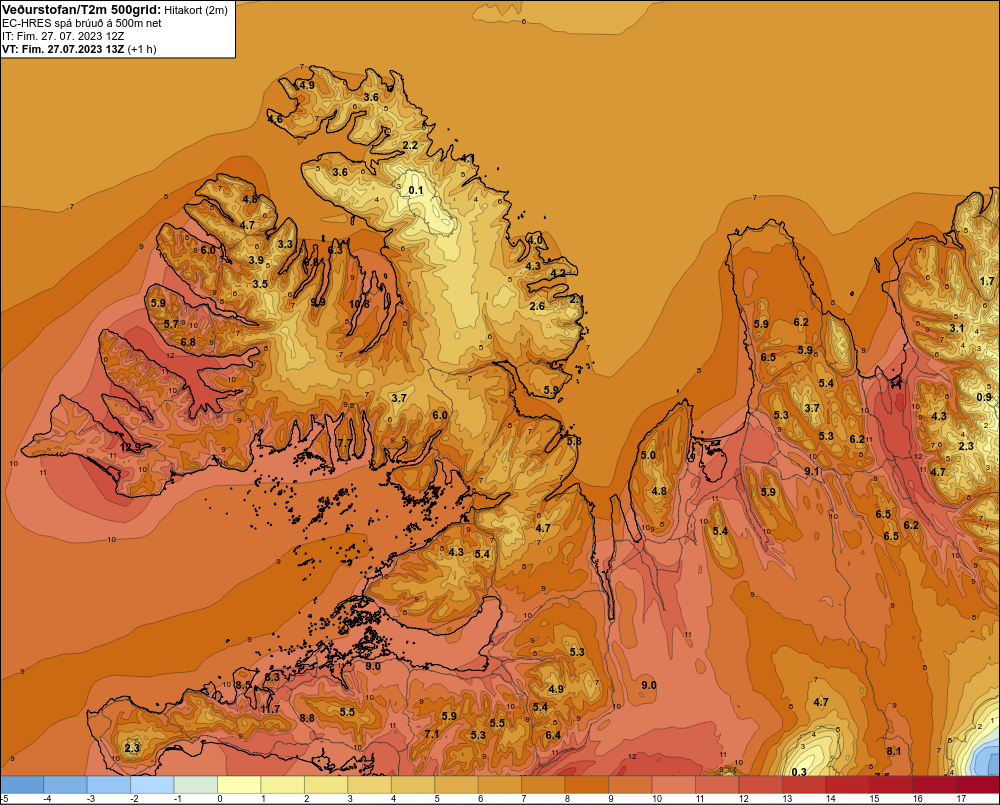Click the 3.1 temperature value on the map
This screenshot has width=1000, height=805.
coord(957,329)
